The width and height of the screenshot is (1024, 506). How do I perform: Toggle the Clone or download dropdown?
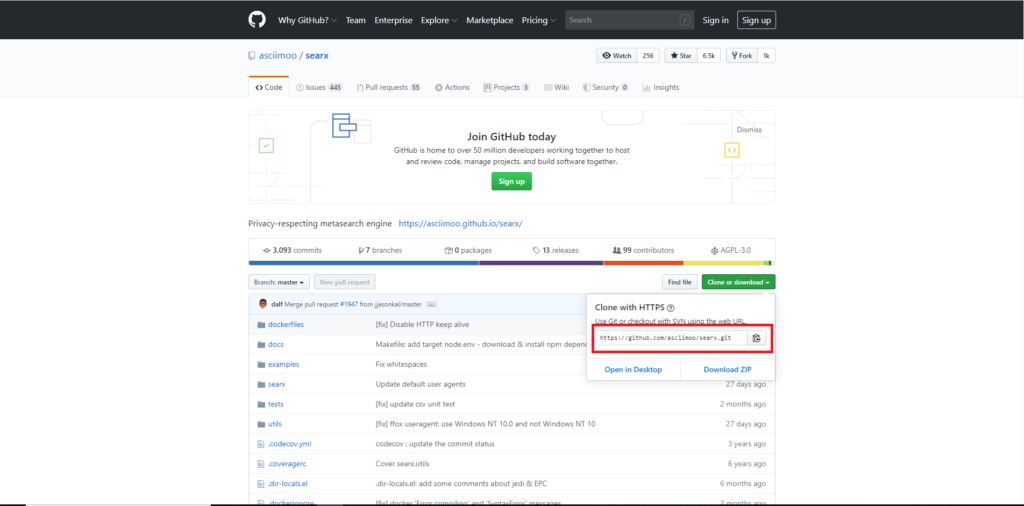coord(739,283)
